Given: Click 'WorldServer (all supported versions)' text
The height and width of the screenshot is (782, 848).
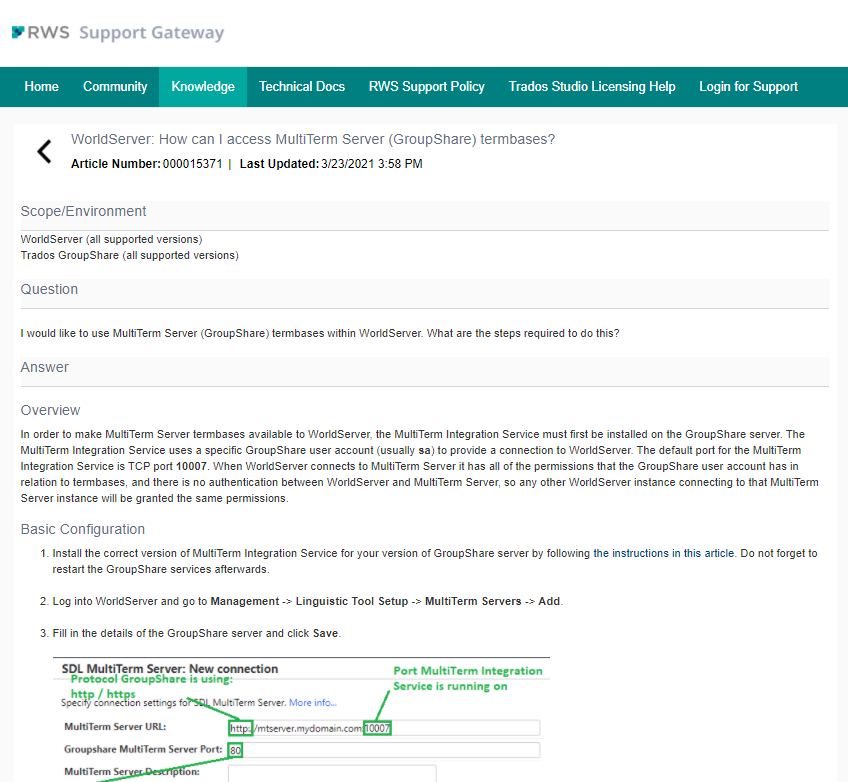Looking at the screenshot, I should (111, 239).
